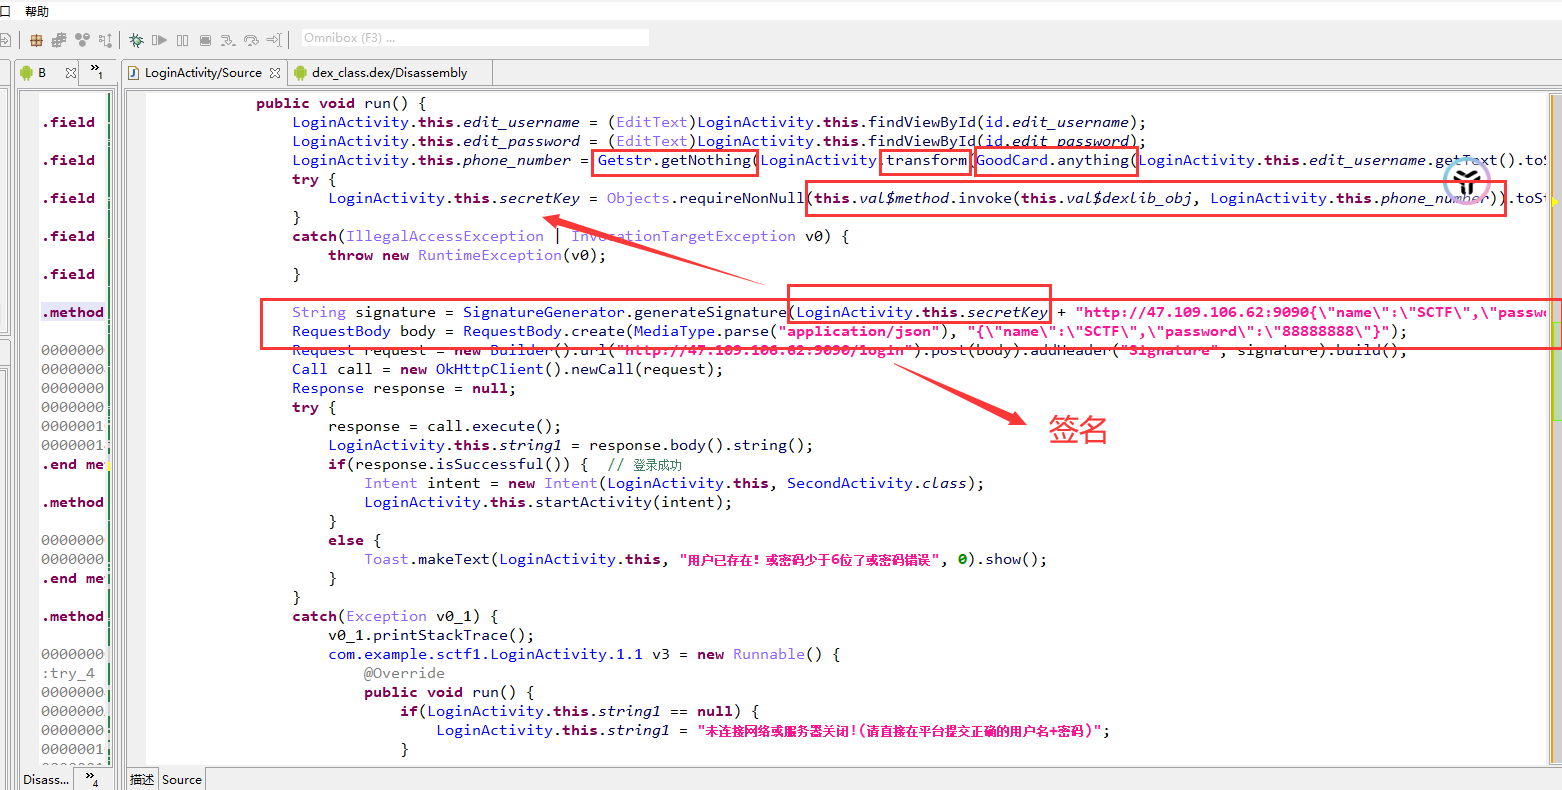Switch to the Source bottom tab

[x=181, y=779]
